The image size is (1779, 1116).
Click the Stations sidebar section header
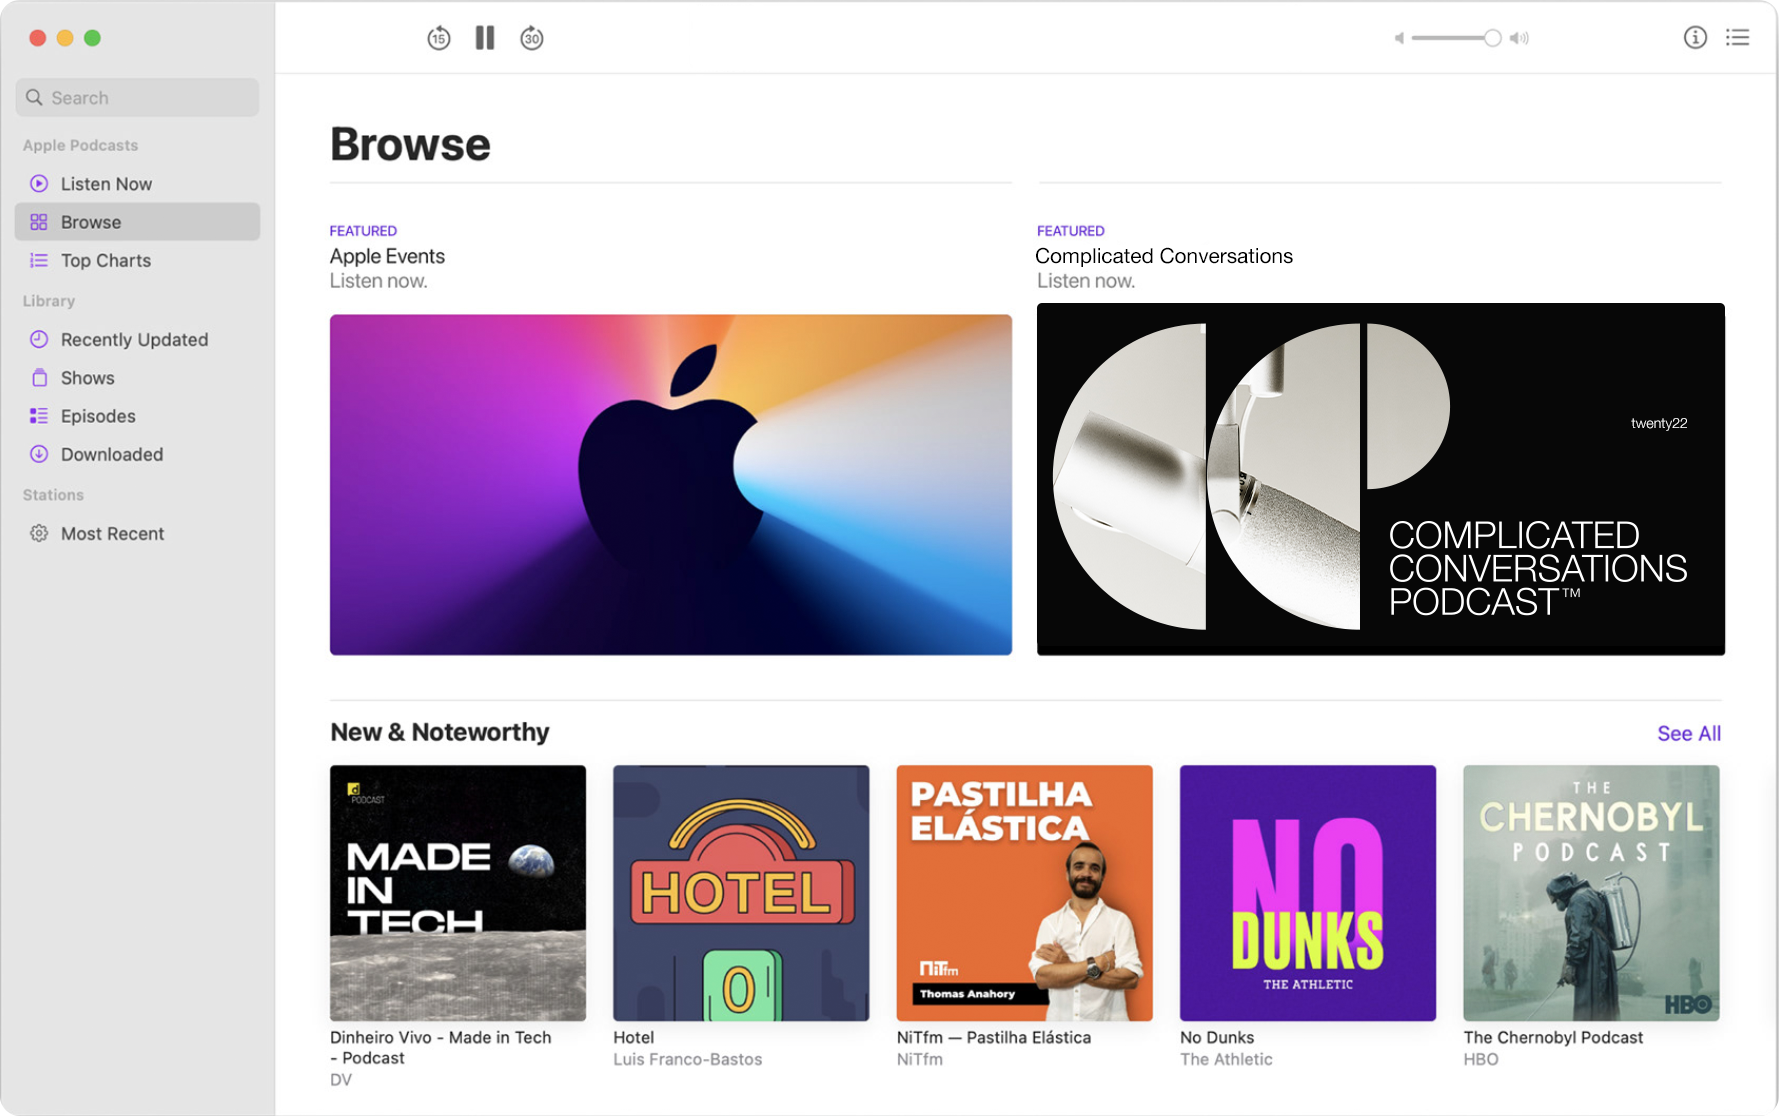[x=53, y=495]
